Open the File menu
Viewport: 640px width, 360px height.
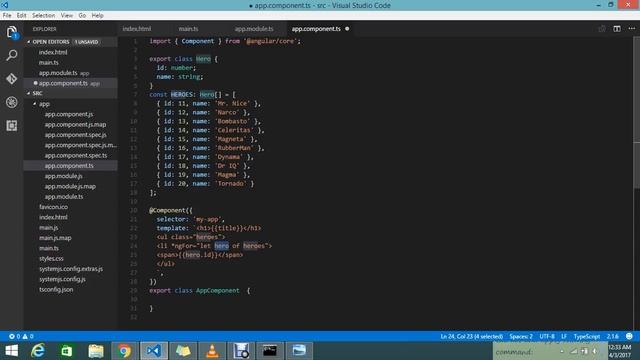point(7,16)
